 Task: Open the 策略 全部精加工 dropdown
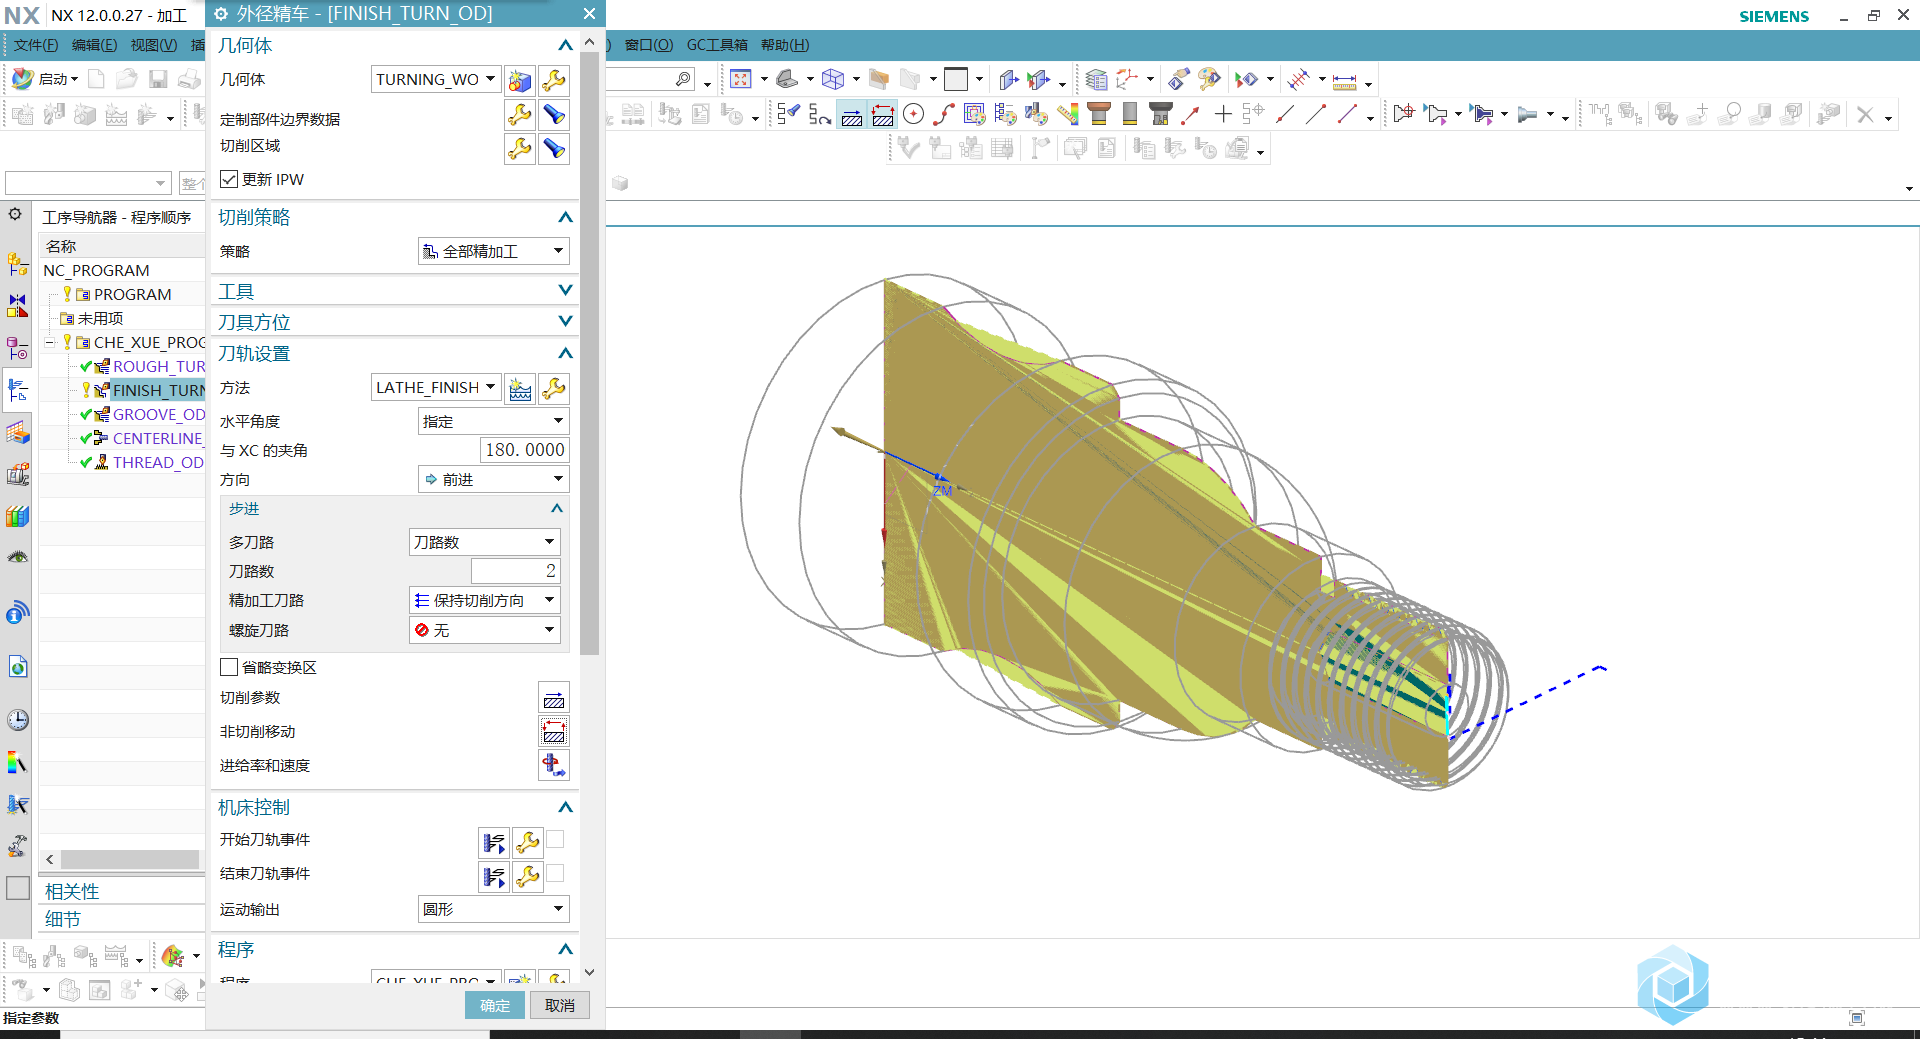coord(493,251)
